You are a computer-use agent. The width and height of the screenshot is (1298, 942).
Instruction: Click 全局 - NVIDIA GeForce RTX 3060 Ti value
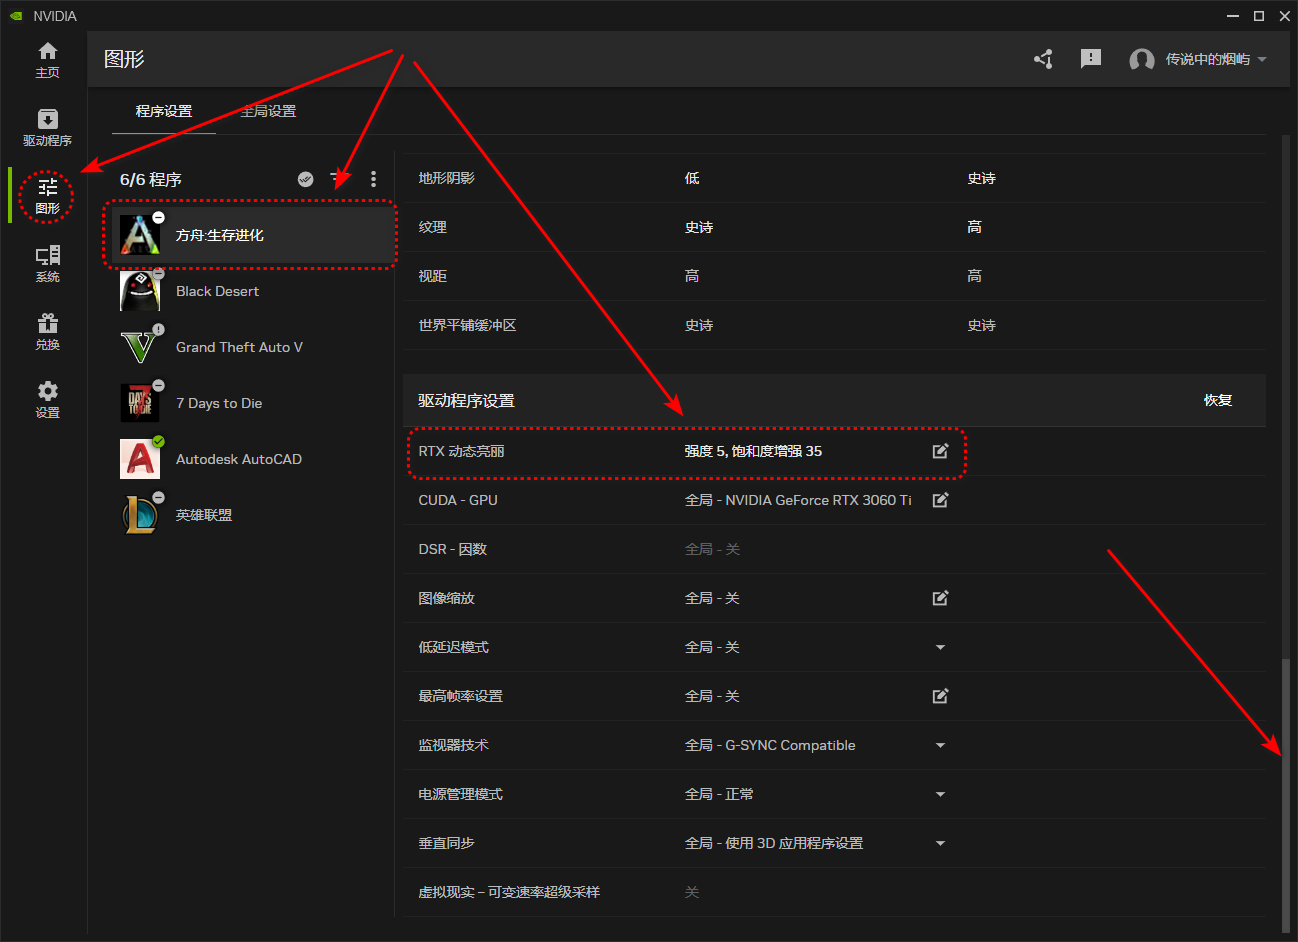pyautogui.click(x=798, y=500)
